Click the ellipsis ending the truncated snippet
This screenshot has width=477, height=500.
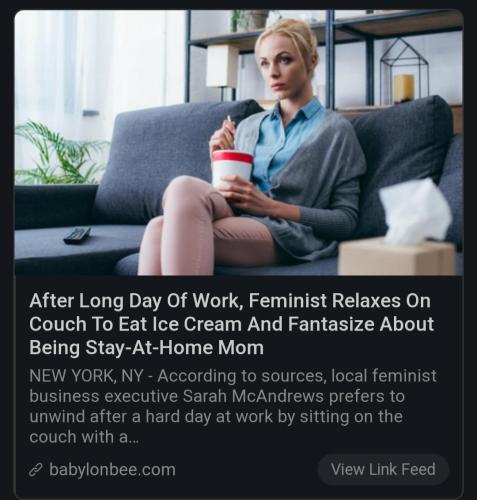tap(133, 441)
